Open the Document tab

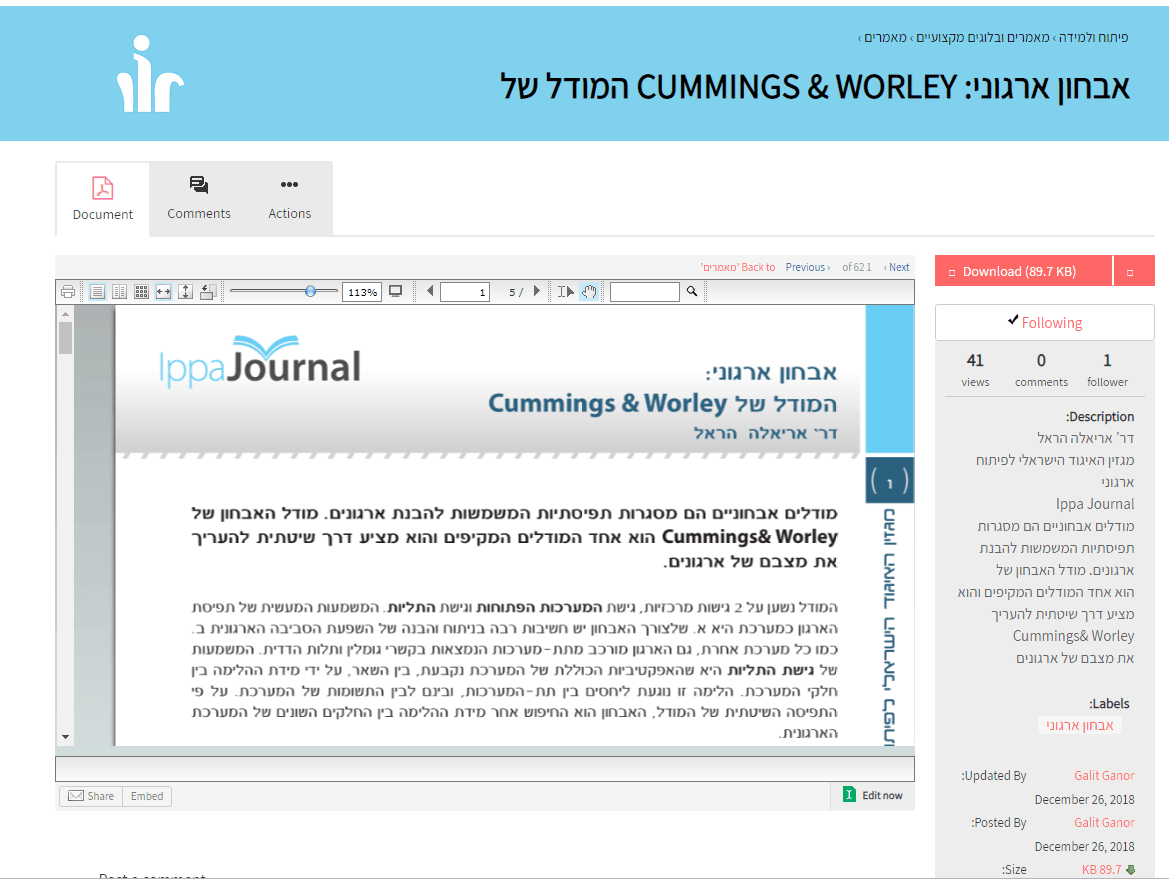(x=103, y=199)
